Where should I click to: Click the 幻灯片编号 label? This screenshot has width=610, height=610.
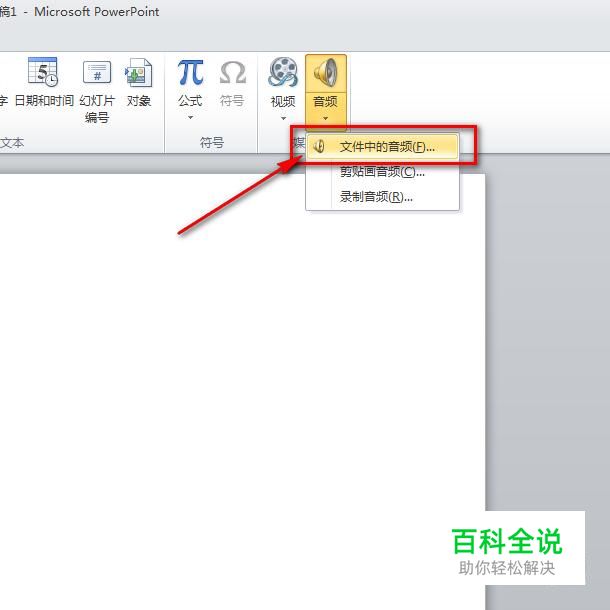point(97,109)
